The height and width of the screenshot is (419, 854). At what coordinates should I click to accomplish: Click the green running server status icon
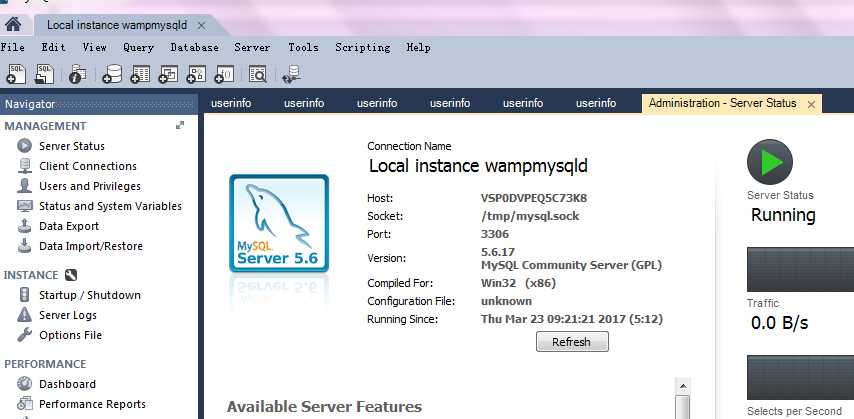pyautogui.click(x=770, y=162)
